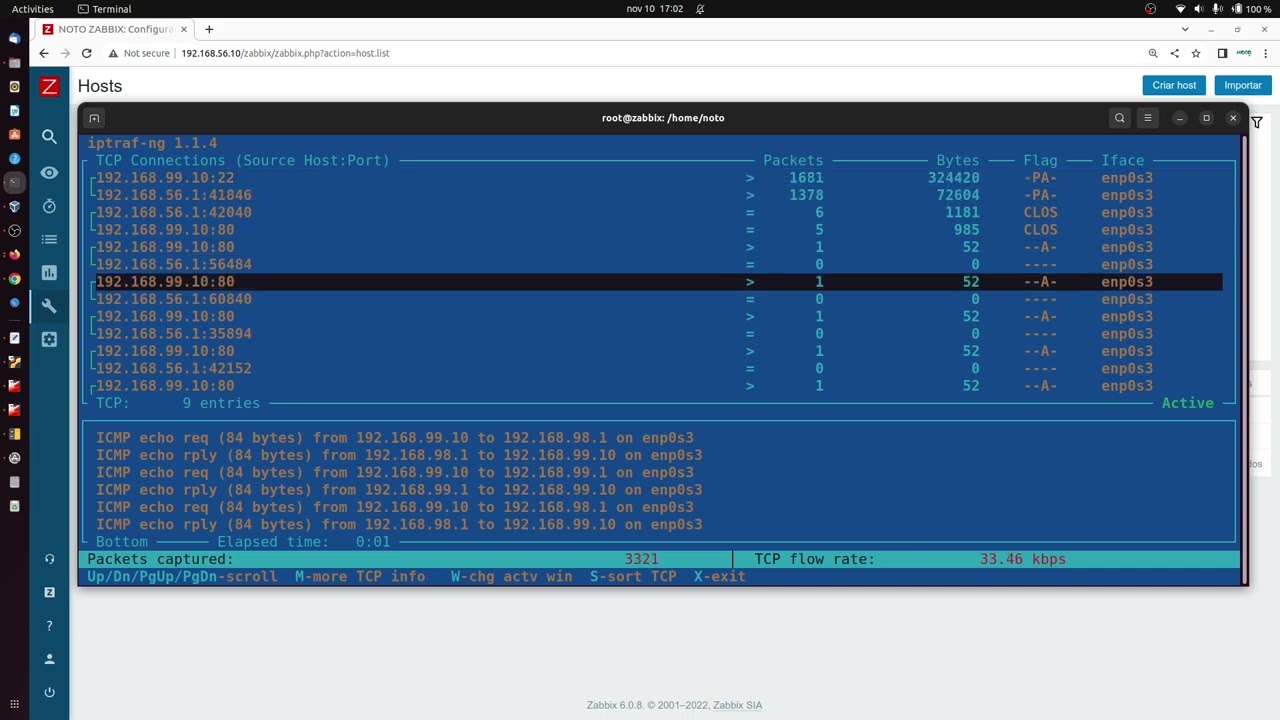Select row 192.168.56.1:60840 in iptraf

[659, 299]
